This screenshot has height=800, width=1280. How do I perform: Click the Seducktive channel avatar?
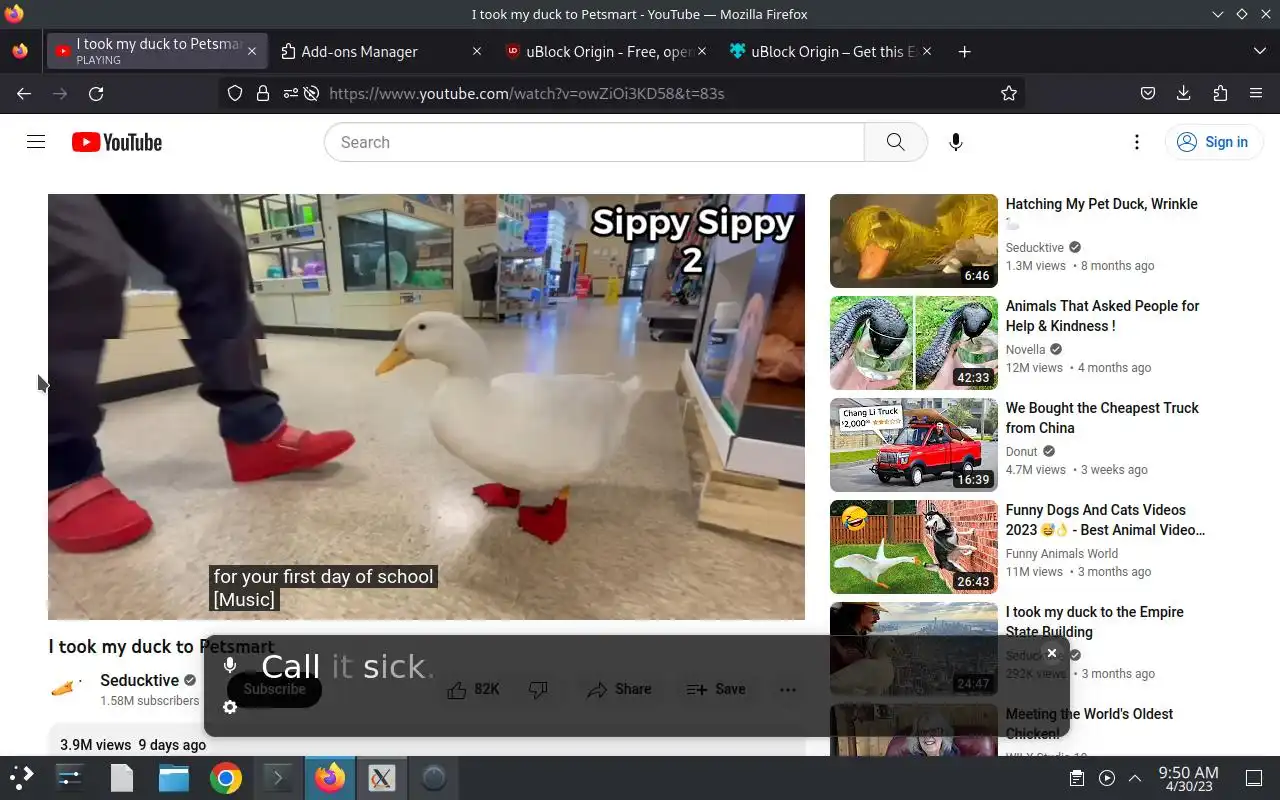[68, 689]
